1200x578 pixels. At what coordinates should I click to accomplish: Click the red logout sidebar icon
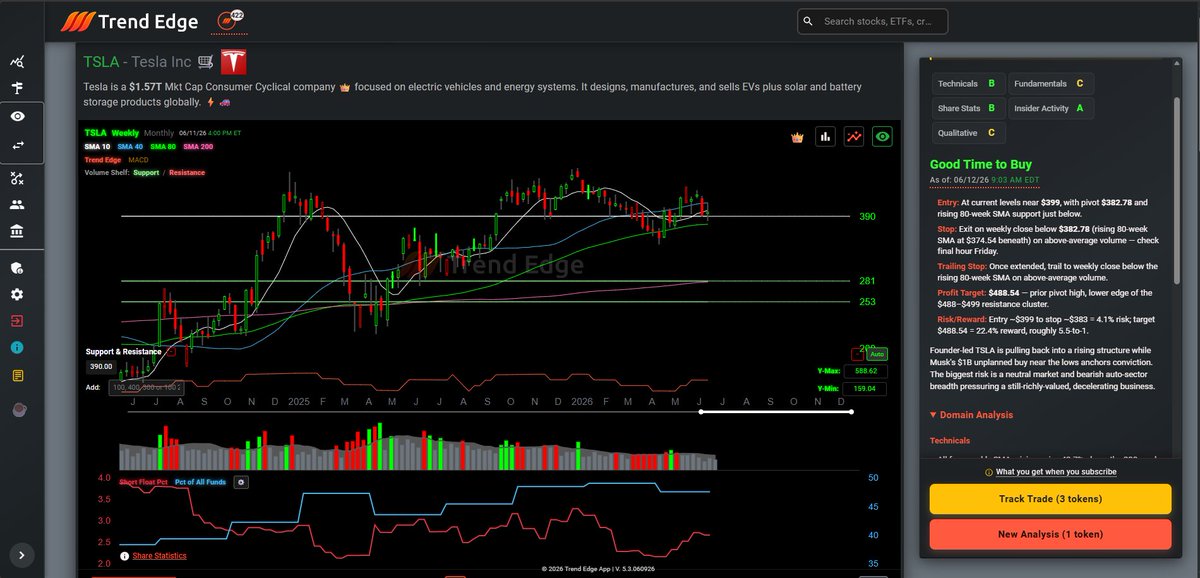coord(17,321)
